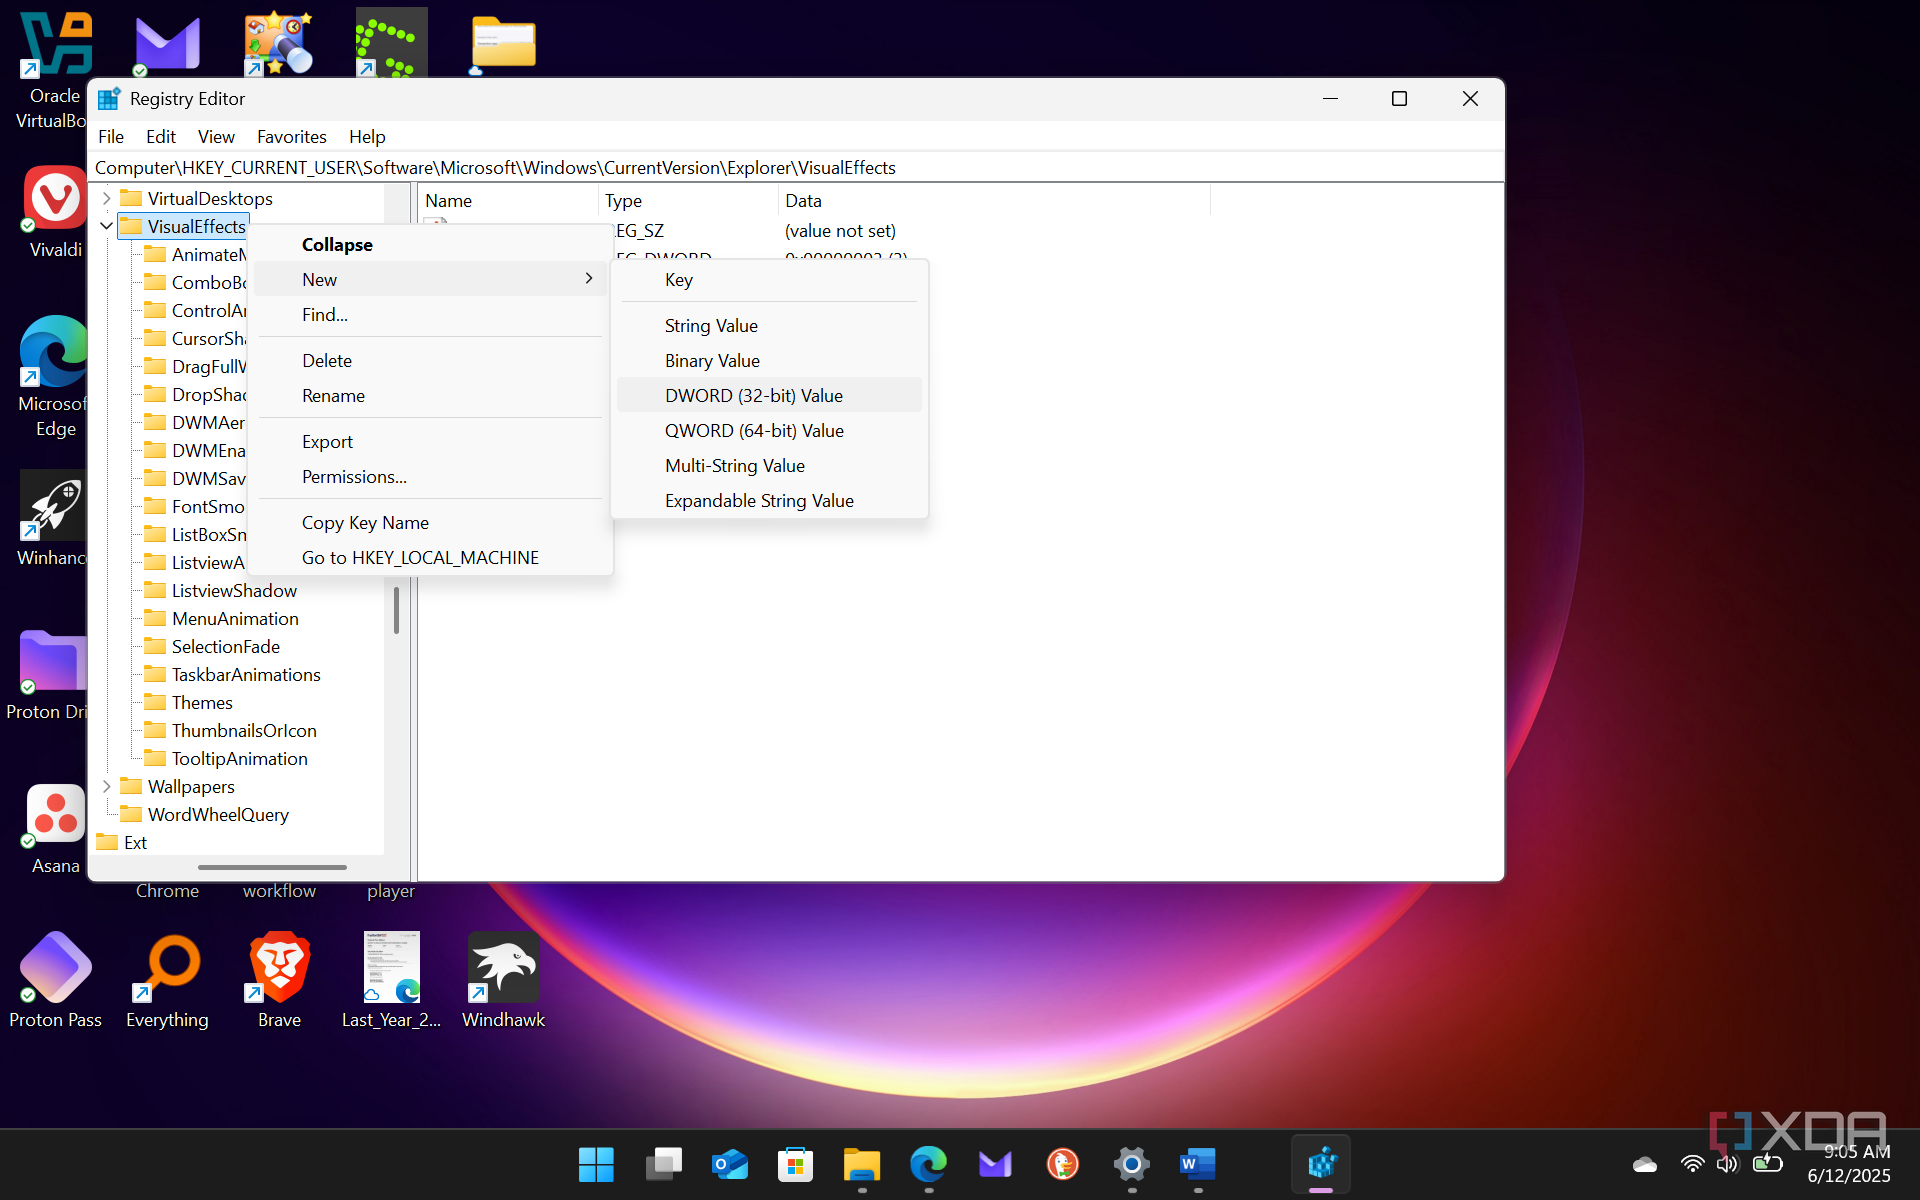
Task: Launch Windhawk from the desktop
Action: (x=503, y=980)
